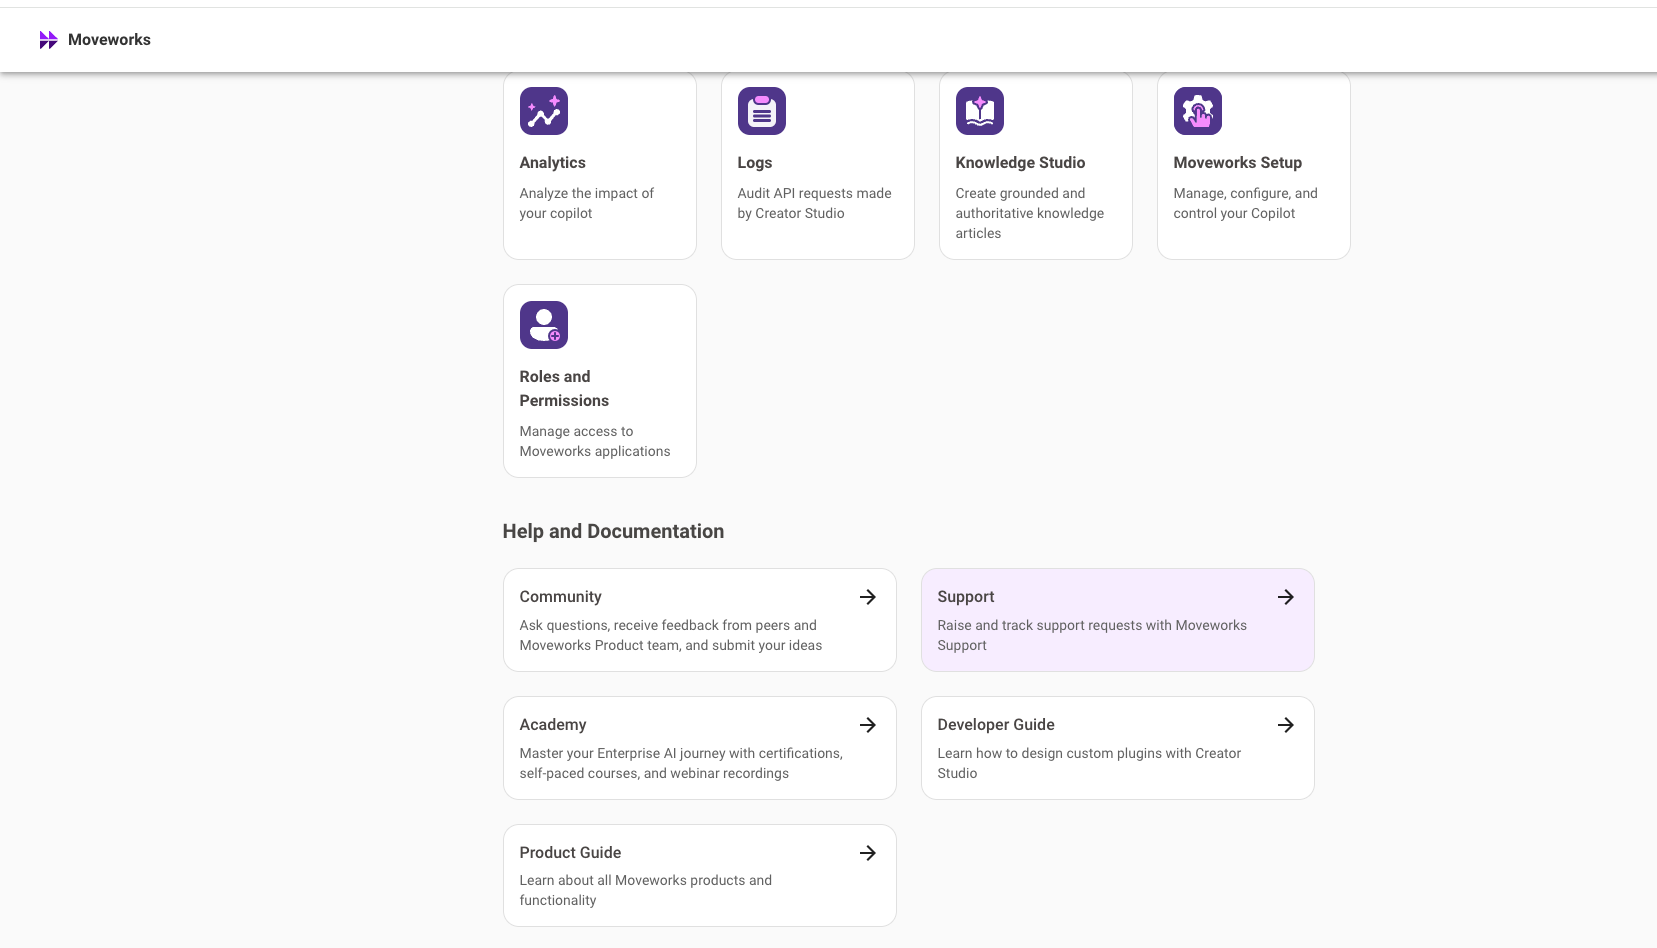Click the Moveworks logo icon in header
The width and height of the screenshot is (1657, 948).
coord(48,40)
